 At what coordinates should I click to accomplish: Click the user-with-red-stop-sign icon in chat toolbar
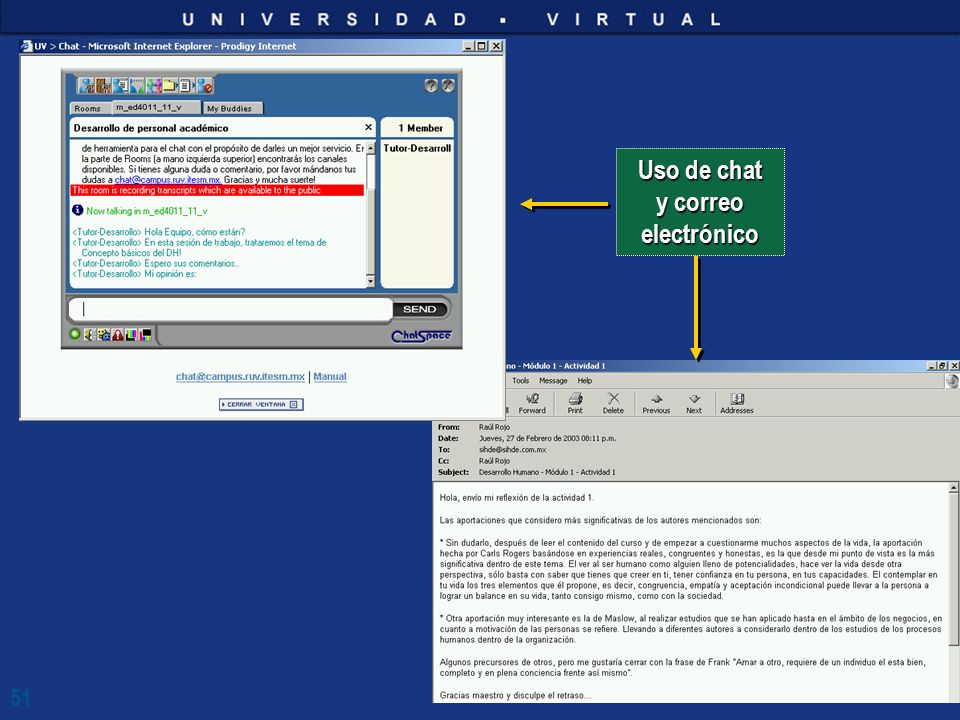[x=204, y=86]
